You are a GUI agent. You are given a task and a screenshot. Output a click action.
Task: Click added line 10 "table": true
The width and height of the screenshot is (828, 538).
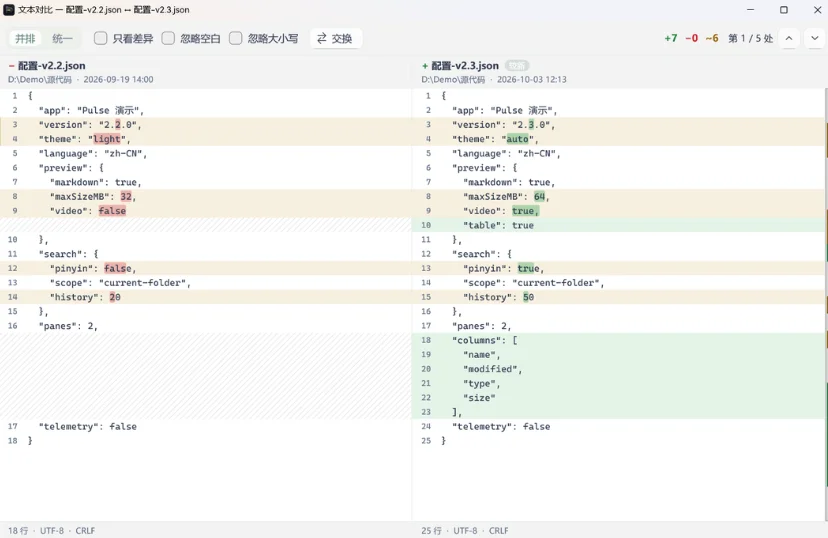618,225
